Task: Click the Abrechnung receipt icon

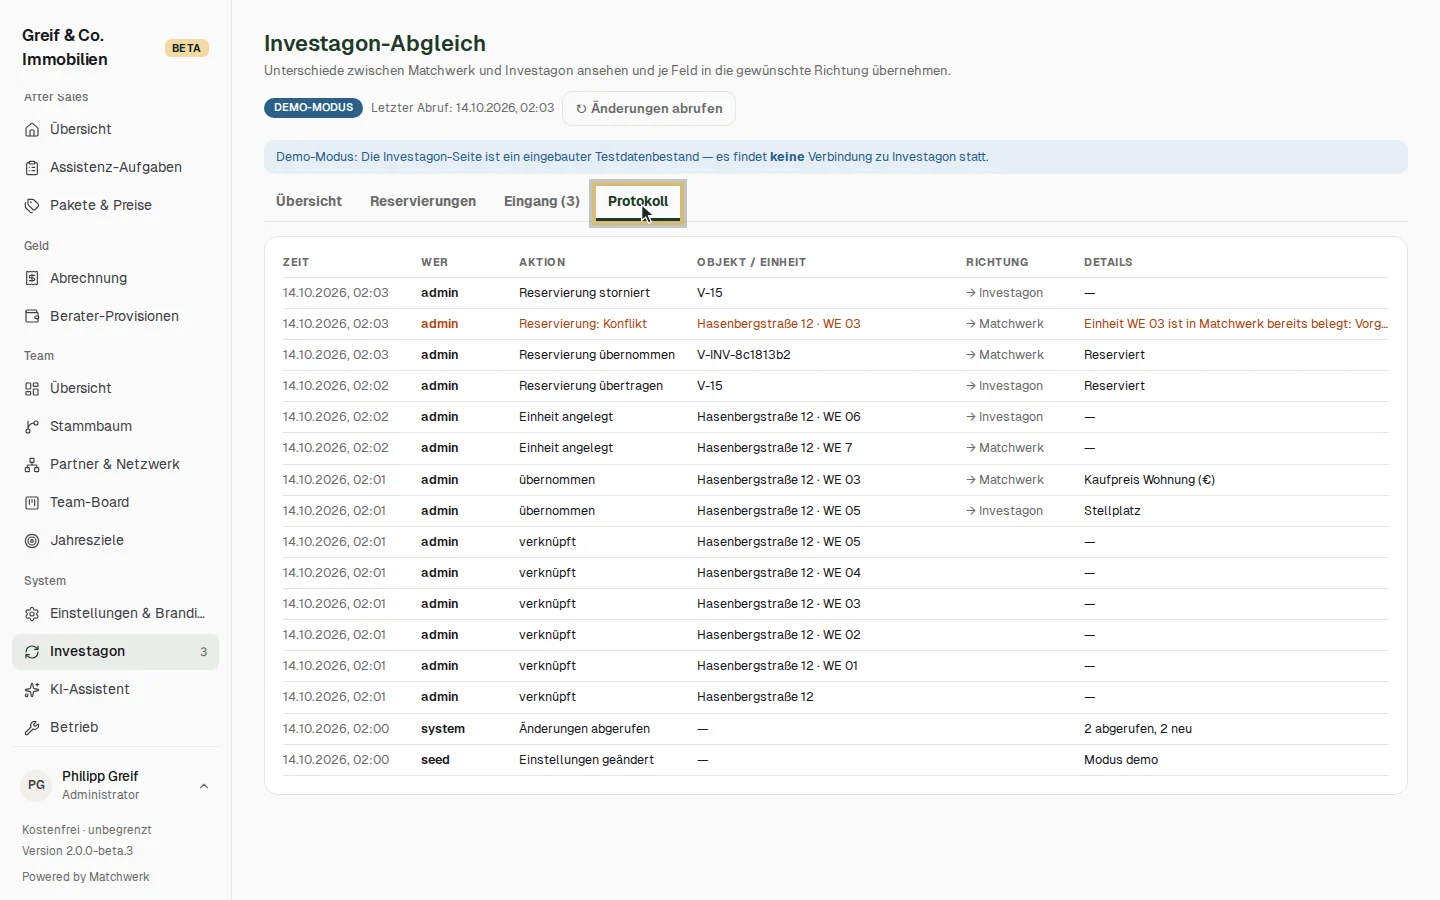Action: (32, 279)
